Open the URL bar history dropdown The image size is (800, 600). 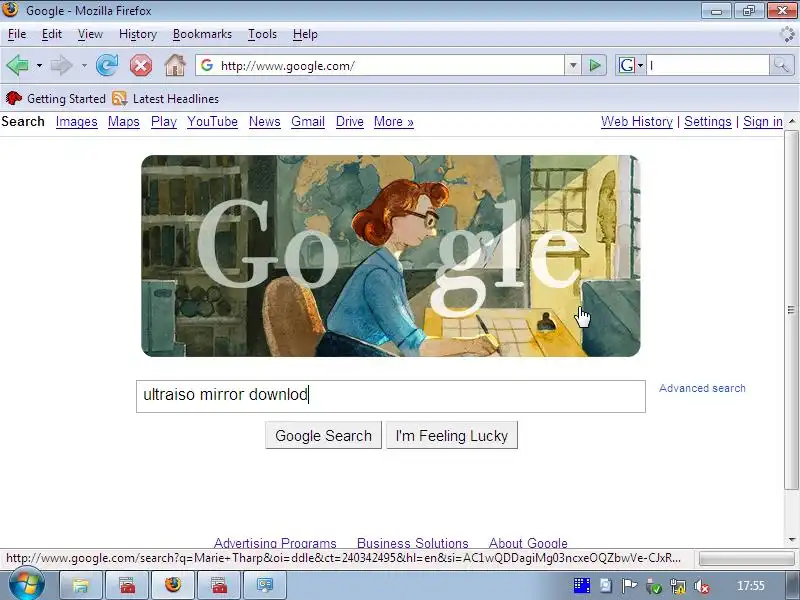[x=573, y=65]
